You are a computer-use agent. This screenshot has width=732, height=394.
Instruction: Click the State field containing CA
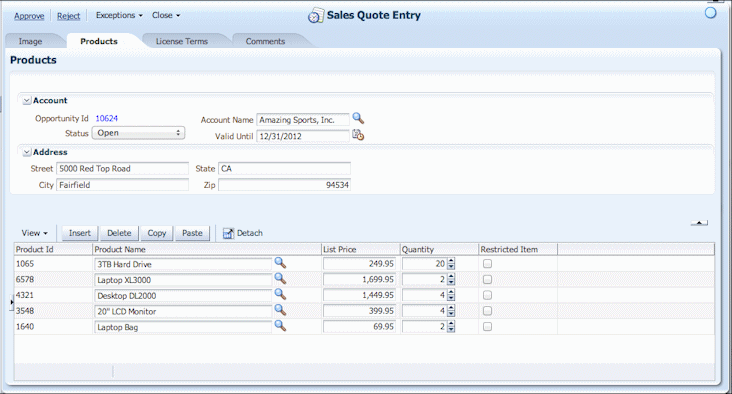284,169
